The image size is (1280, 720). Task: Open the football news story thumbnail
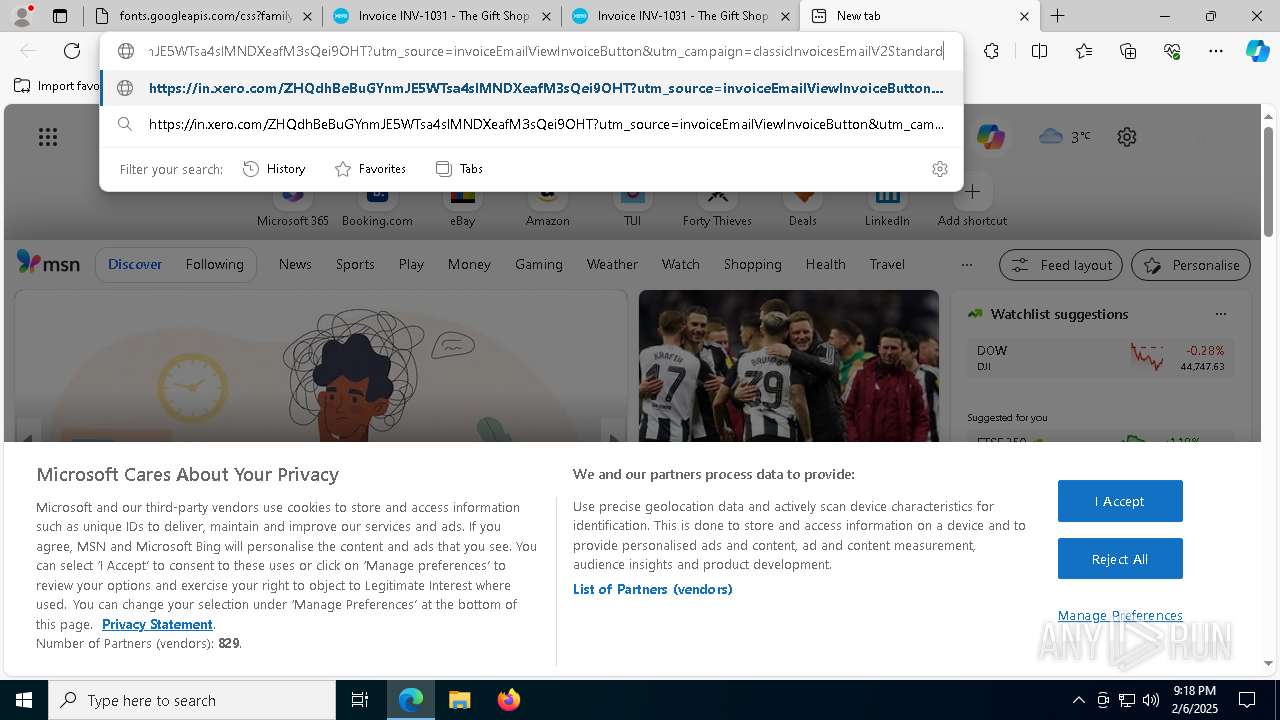(x=788, y=366)
